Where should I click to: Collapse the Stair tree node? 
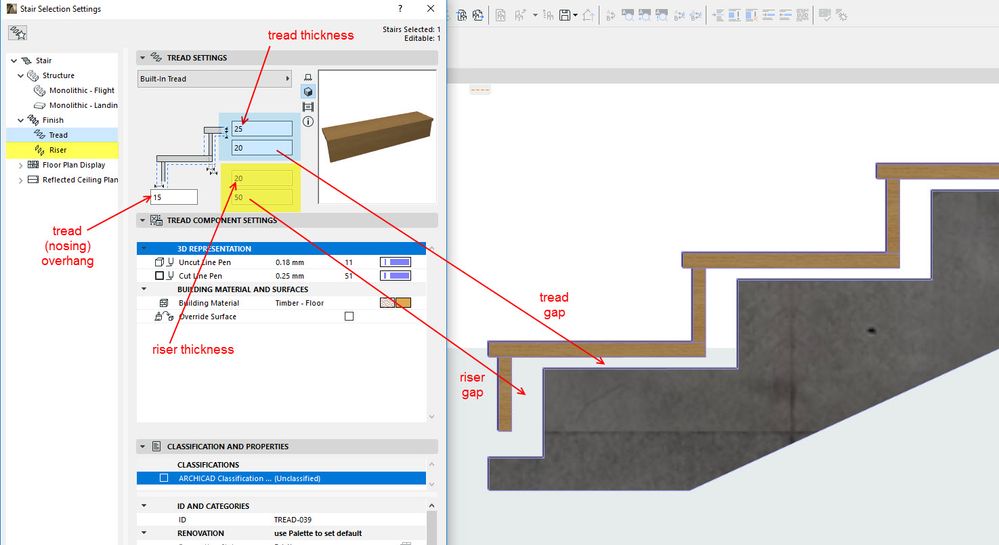point(13,61)
